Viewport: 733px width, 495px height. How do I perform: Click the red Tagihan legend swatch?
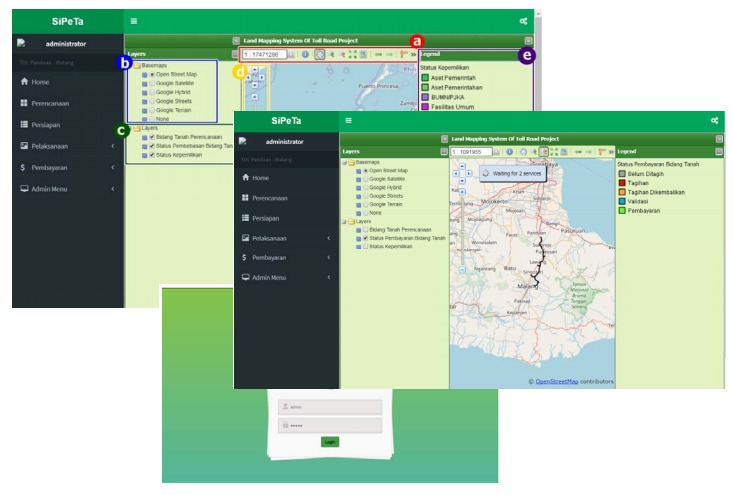coord(621,181)
